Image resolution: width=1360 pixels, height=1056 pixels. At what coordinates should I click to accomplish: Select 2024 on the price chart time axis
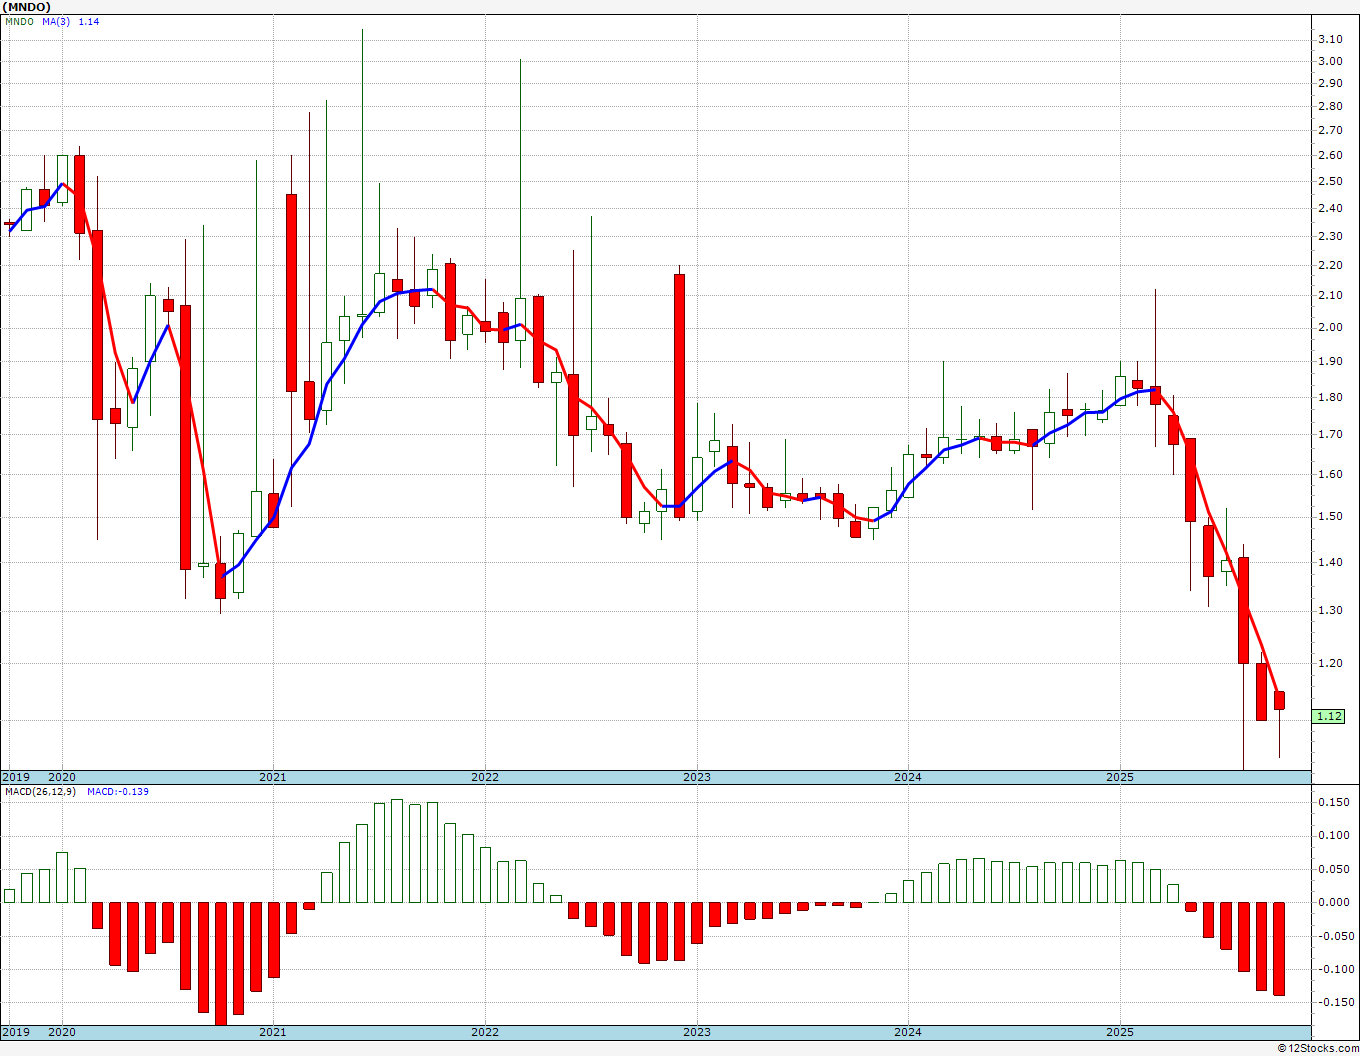tap(908, 777)
